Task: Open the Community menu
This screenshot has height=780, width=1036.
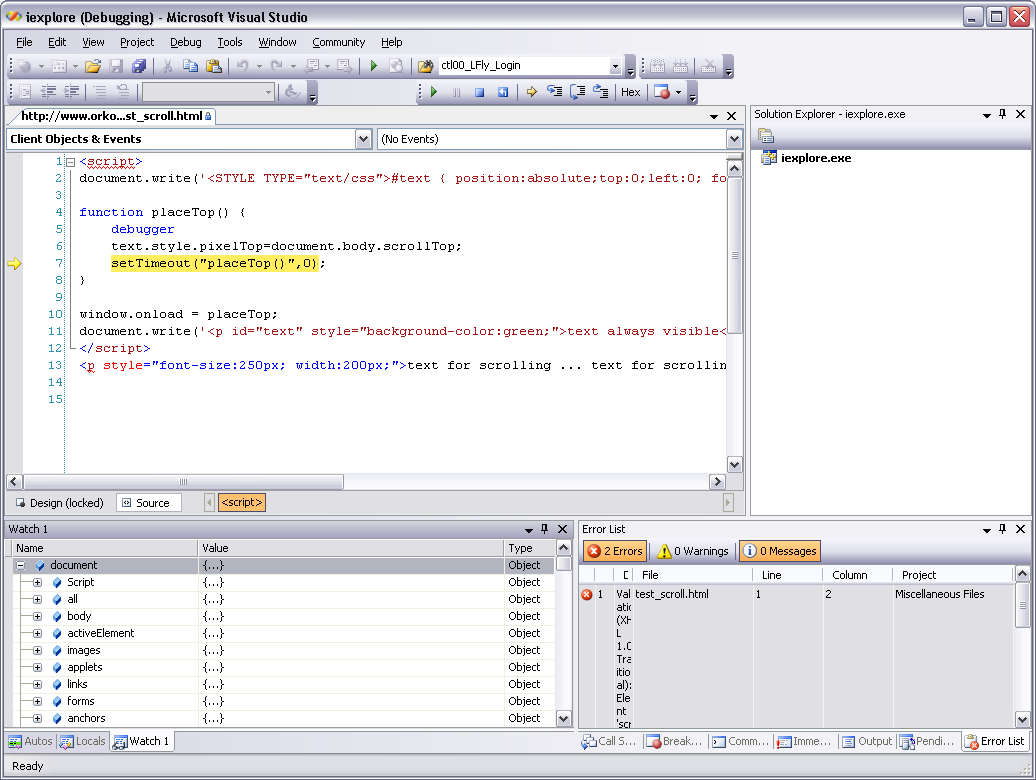Action: 338,42
